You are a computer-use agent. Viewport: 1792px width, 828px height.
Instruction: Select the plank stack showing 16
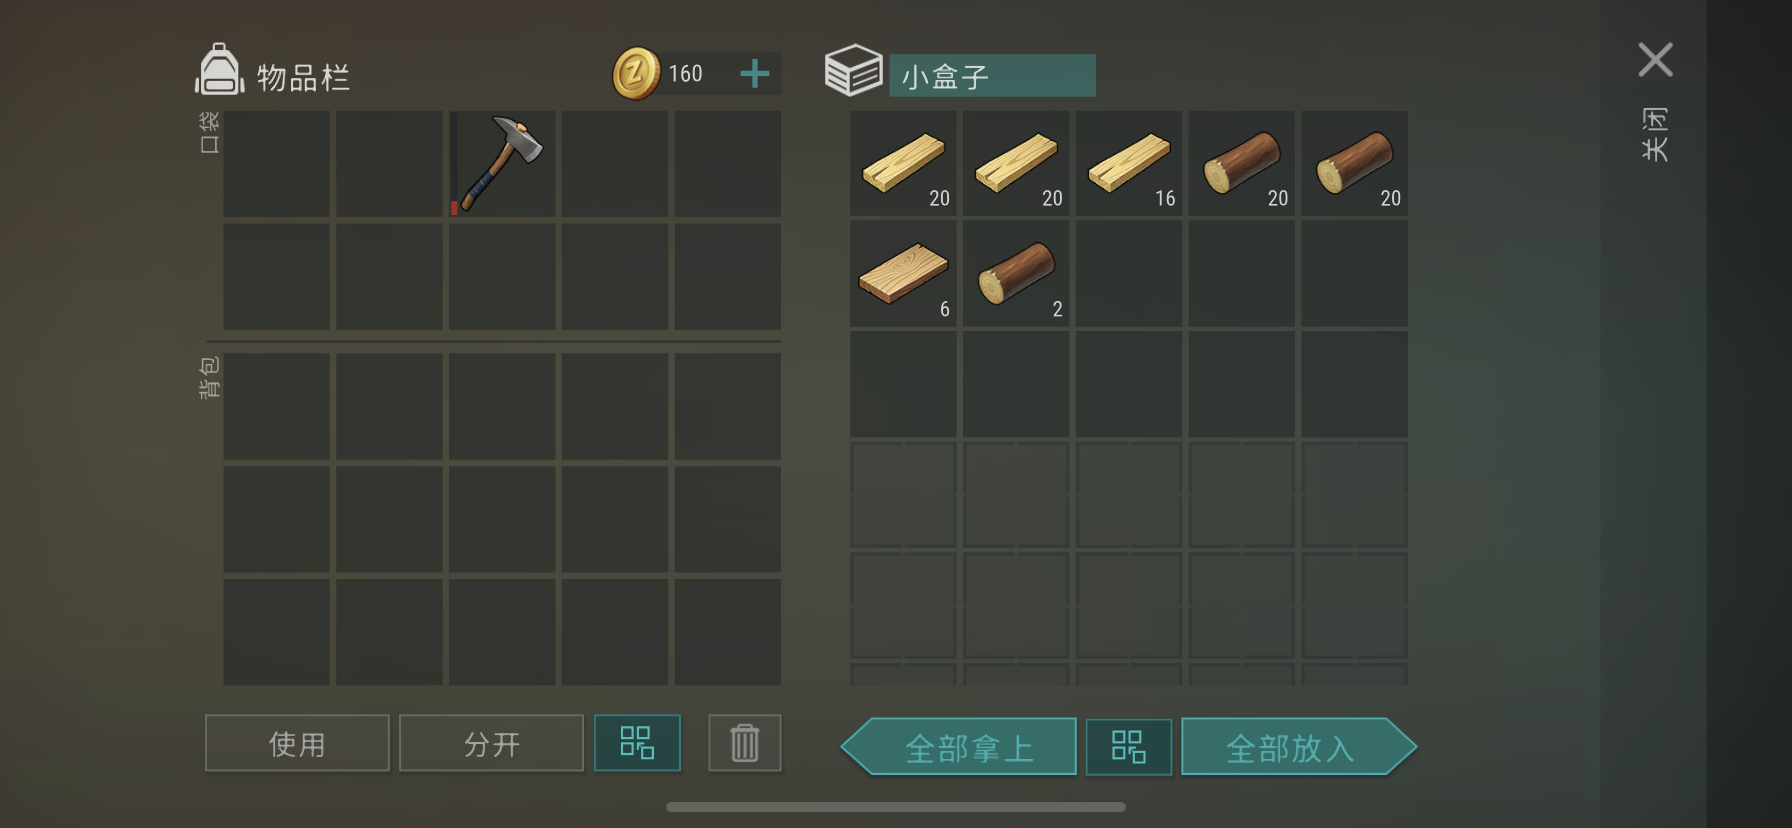(x=1129, y=164)
